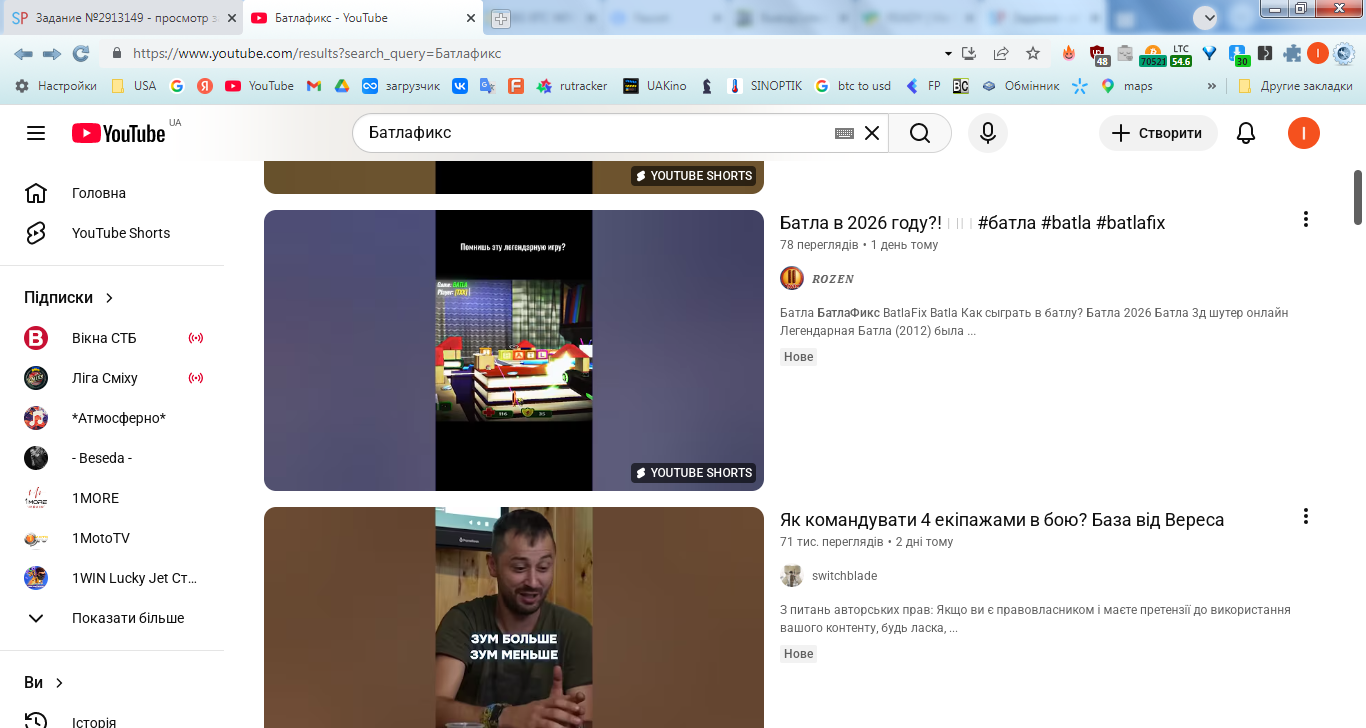
Task: Click the install/download page icon
Action: tap(969, 53)
